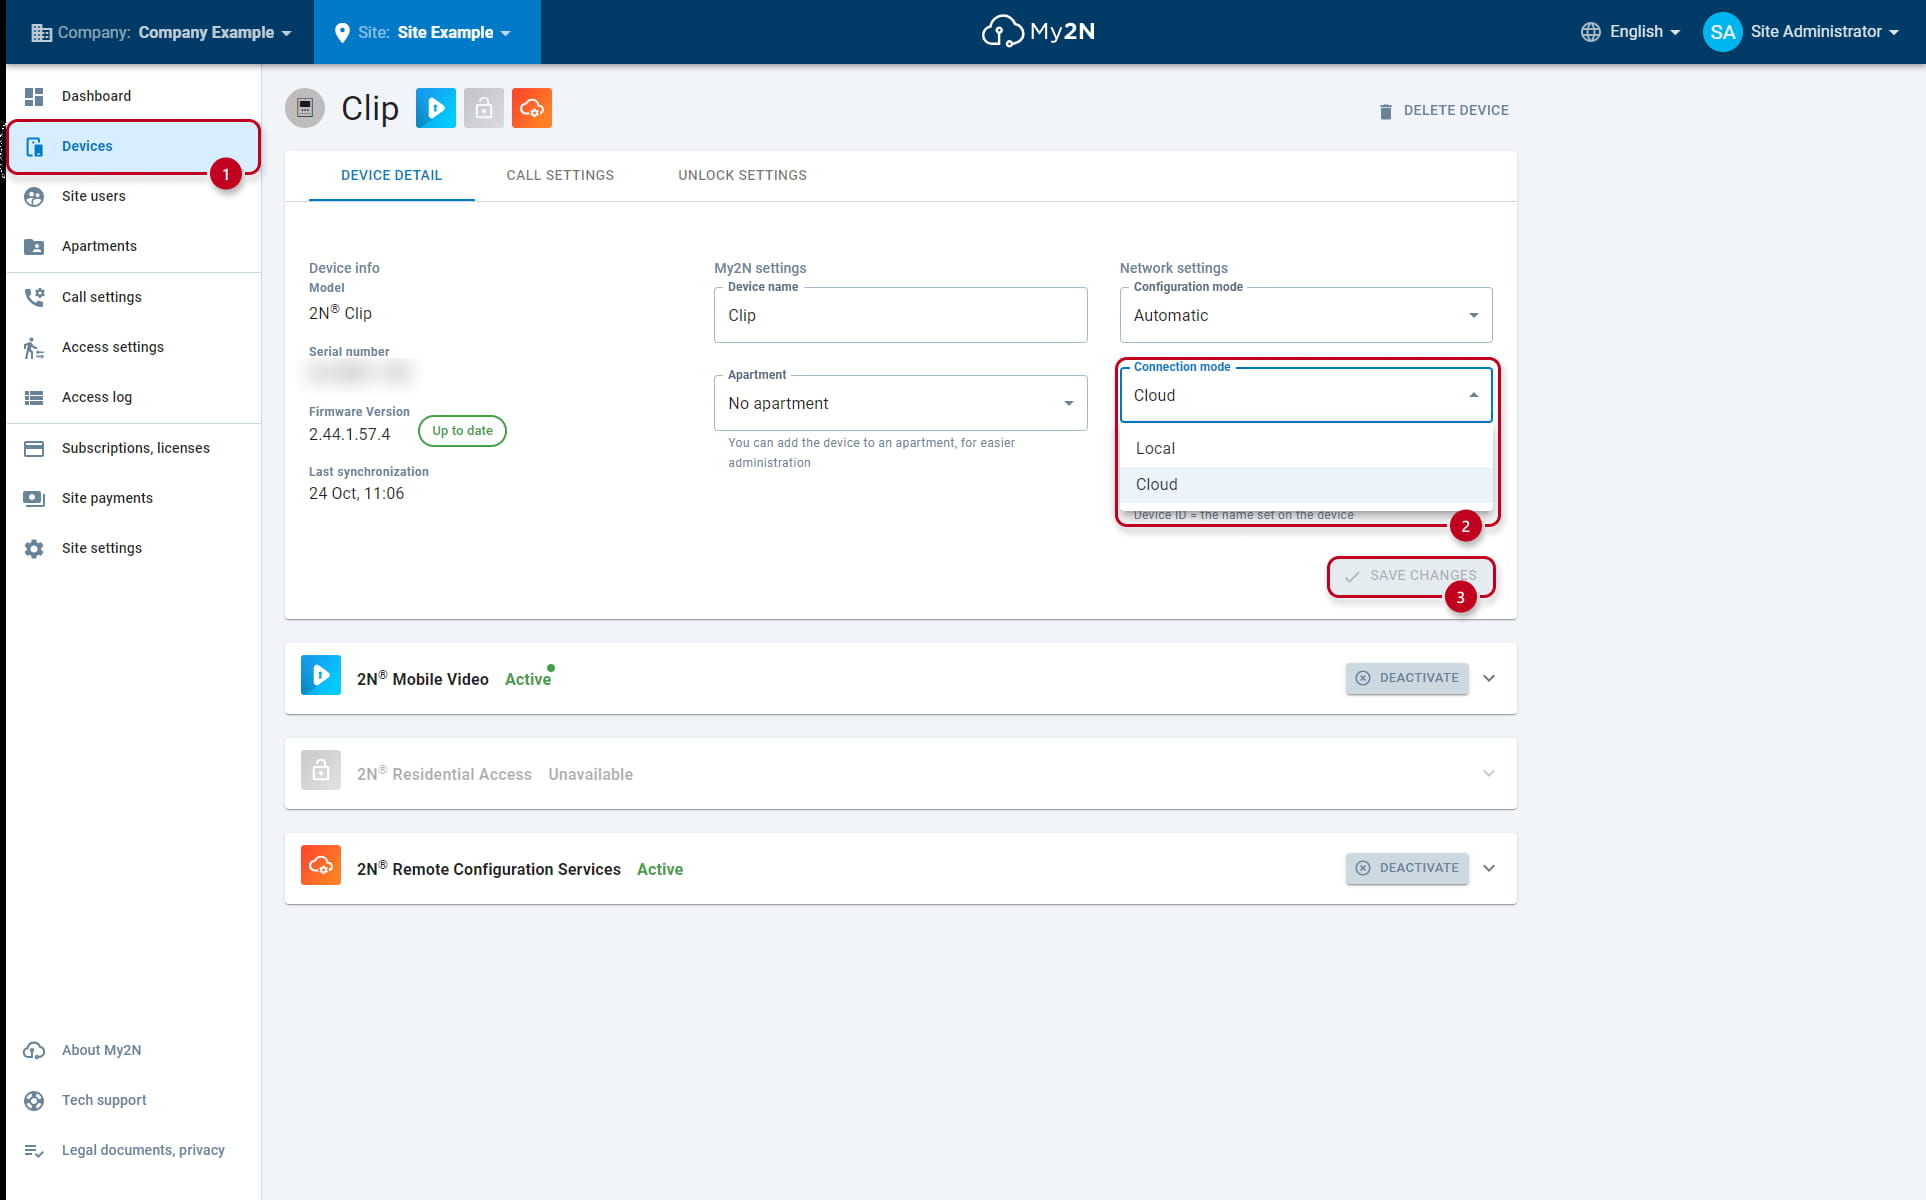Click the Devices icon in sidebar
Image resolution: width=1926 pixels, height=1200 pixels.
[34, 146]
